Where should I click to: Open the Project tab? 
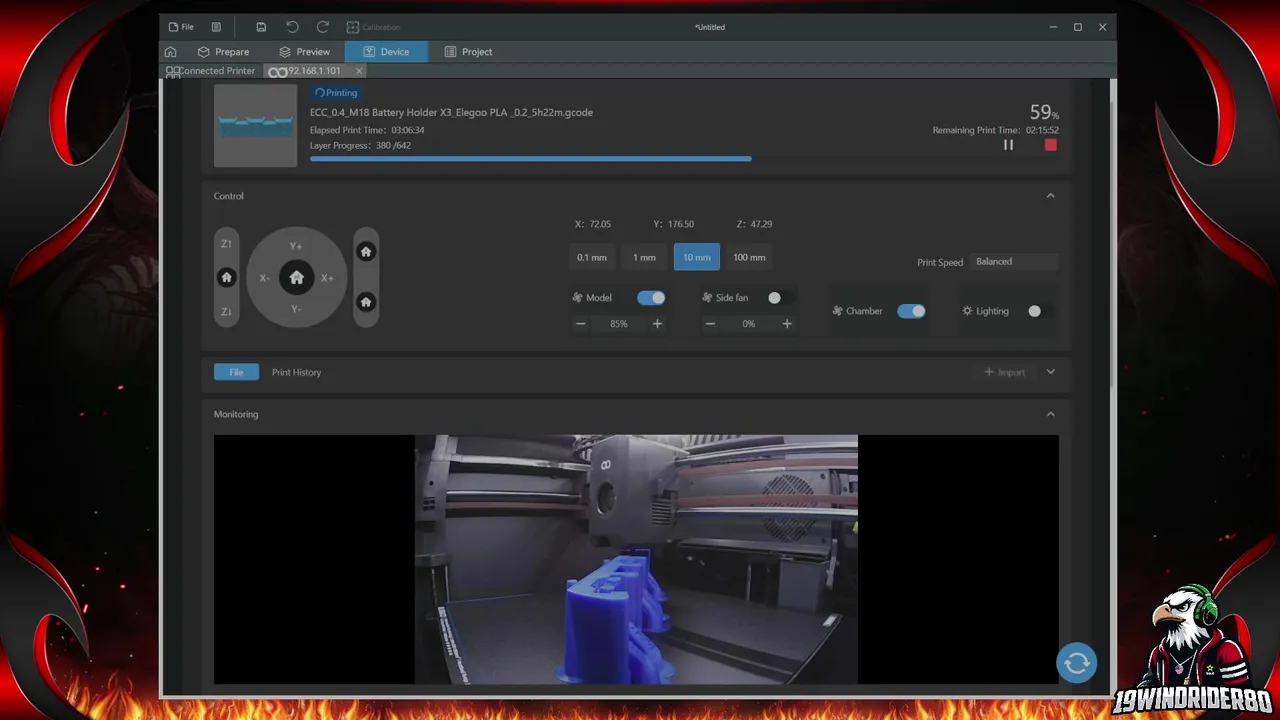468,52
